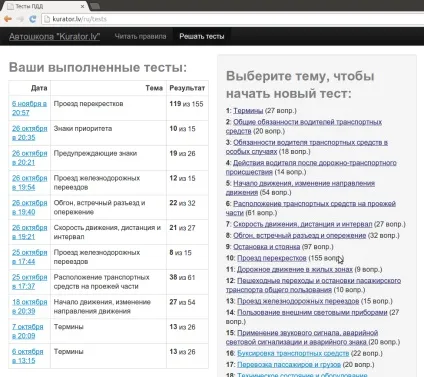Start topic Действия водителя после дорожно-транспортного происшествия
Viewport: 424px width, 377px height.
[311, 167]
